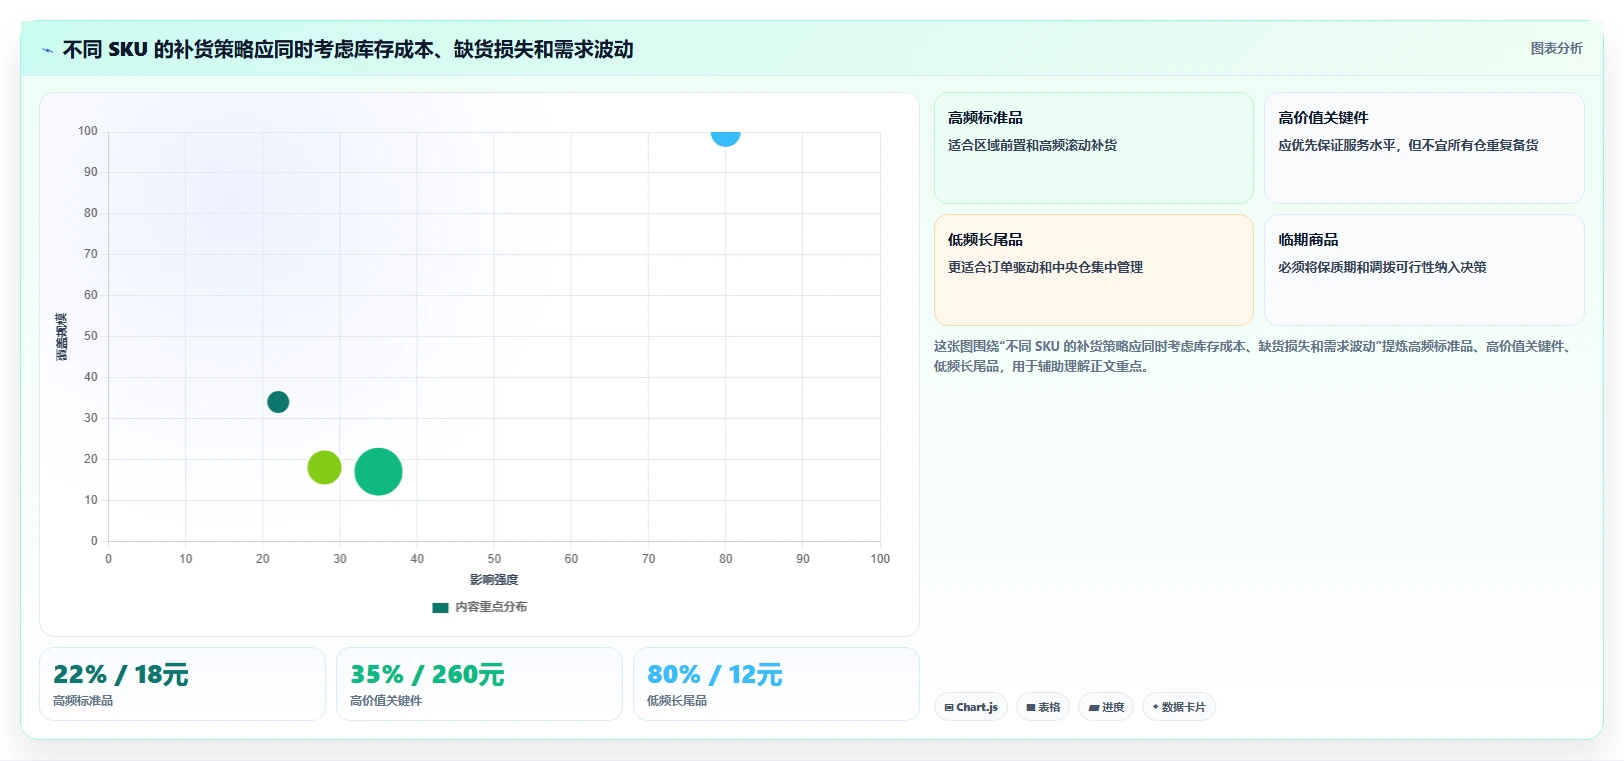The height and width of the screenshot is (761, 1624).
Task: Click the 表格 tag chip
Action: (1043, 707)
